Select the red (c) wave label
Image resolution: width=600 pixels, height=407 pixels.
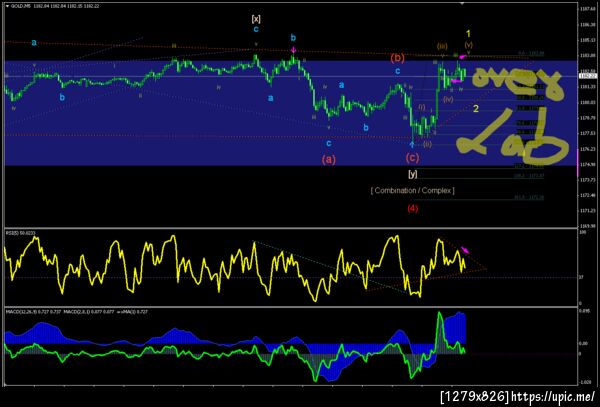point(412,157)
